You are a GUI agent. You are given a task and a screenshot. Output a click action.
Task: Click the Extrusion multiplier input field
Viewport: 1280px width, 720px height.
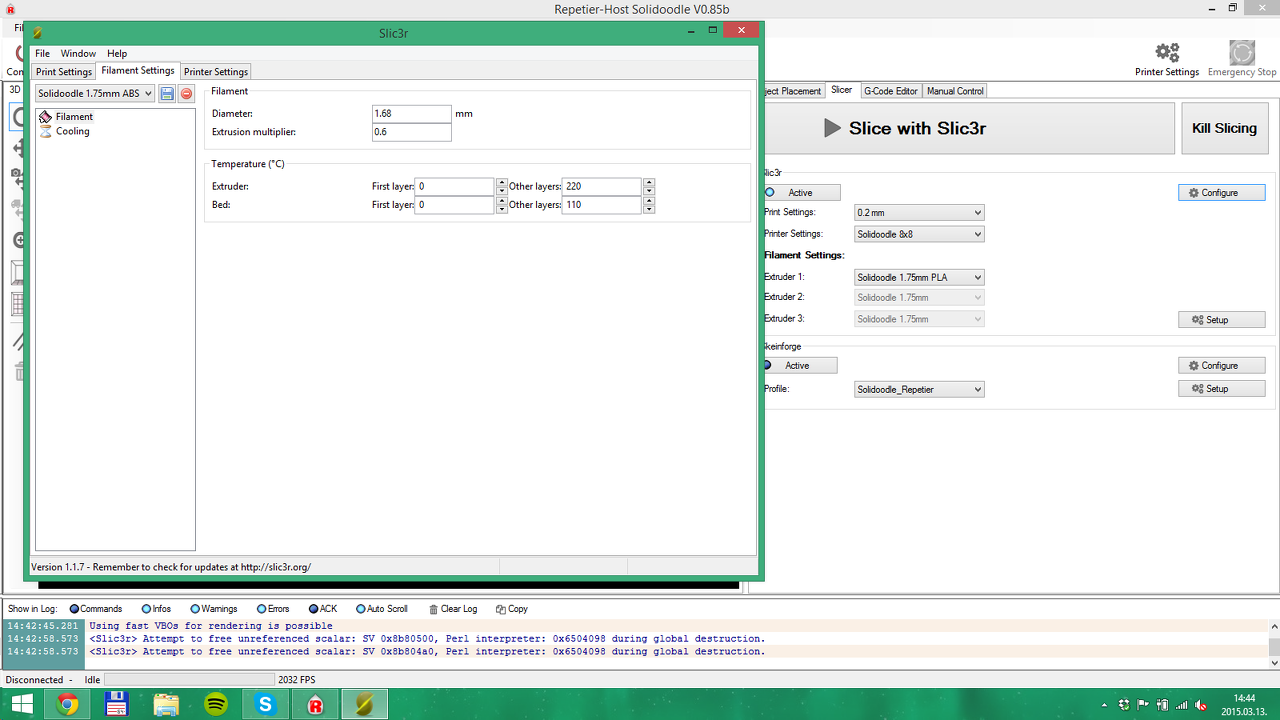tap(411, 132)
